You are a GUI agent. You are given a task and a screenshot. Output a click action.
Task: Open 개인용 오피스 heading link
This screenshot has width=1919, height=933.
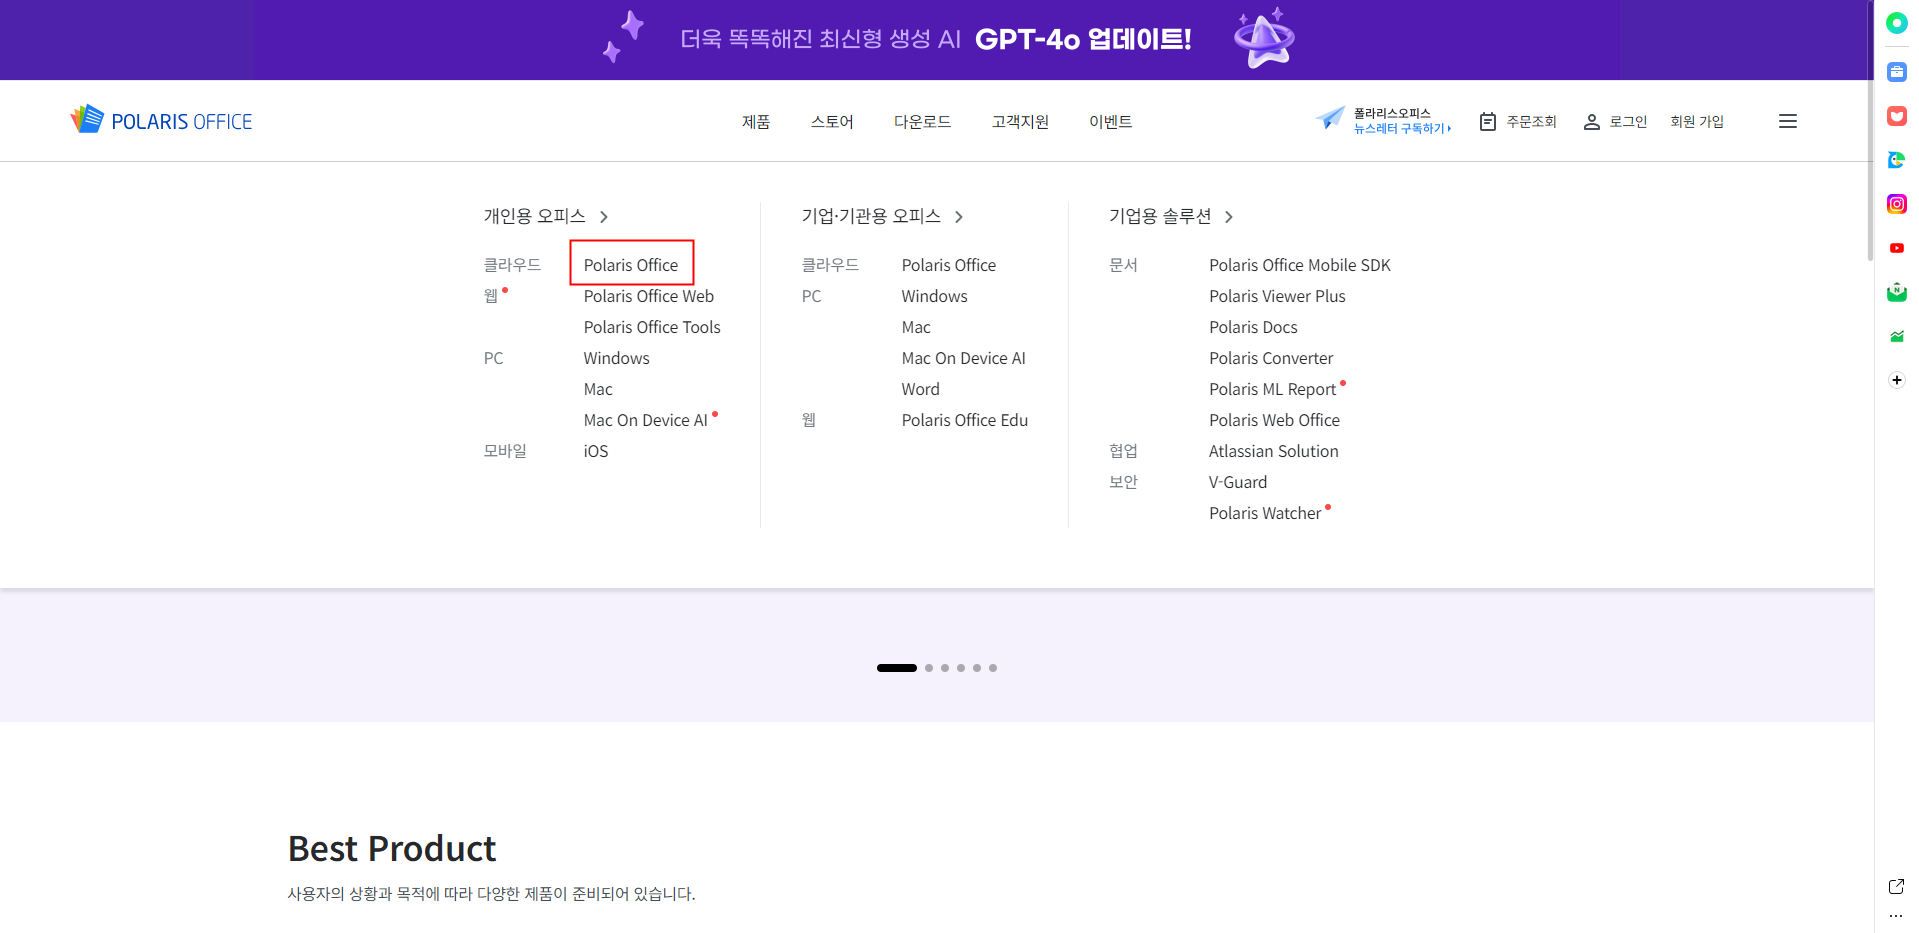point(535,216)
